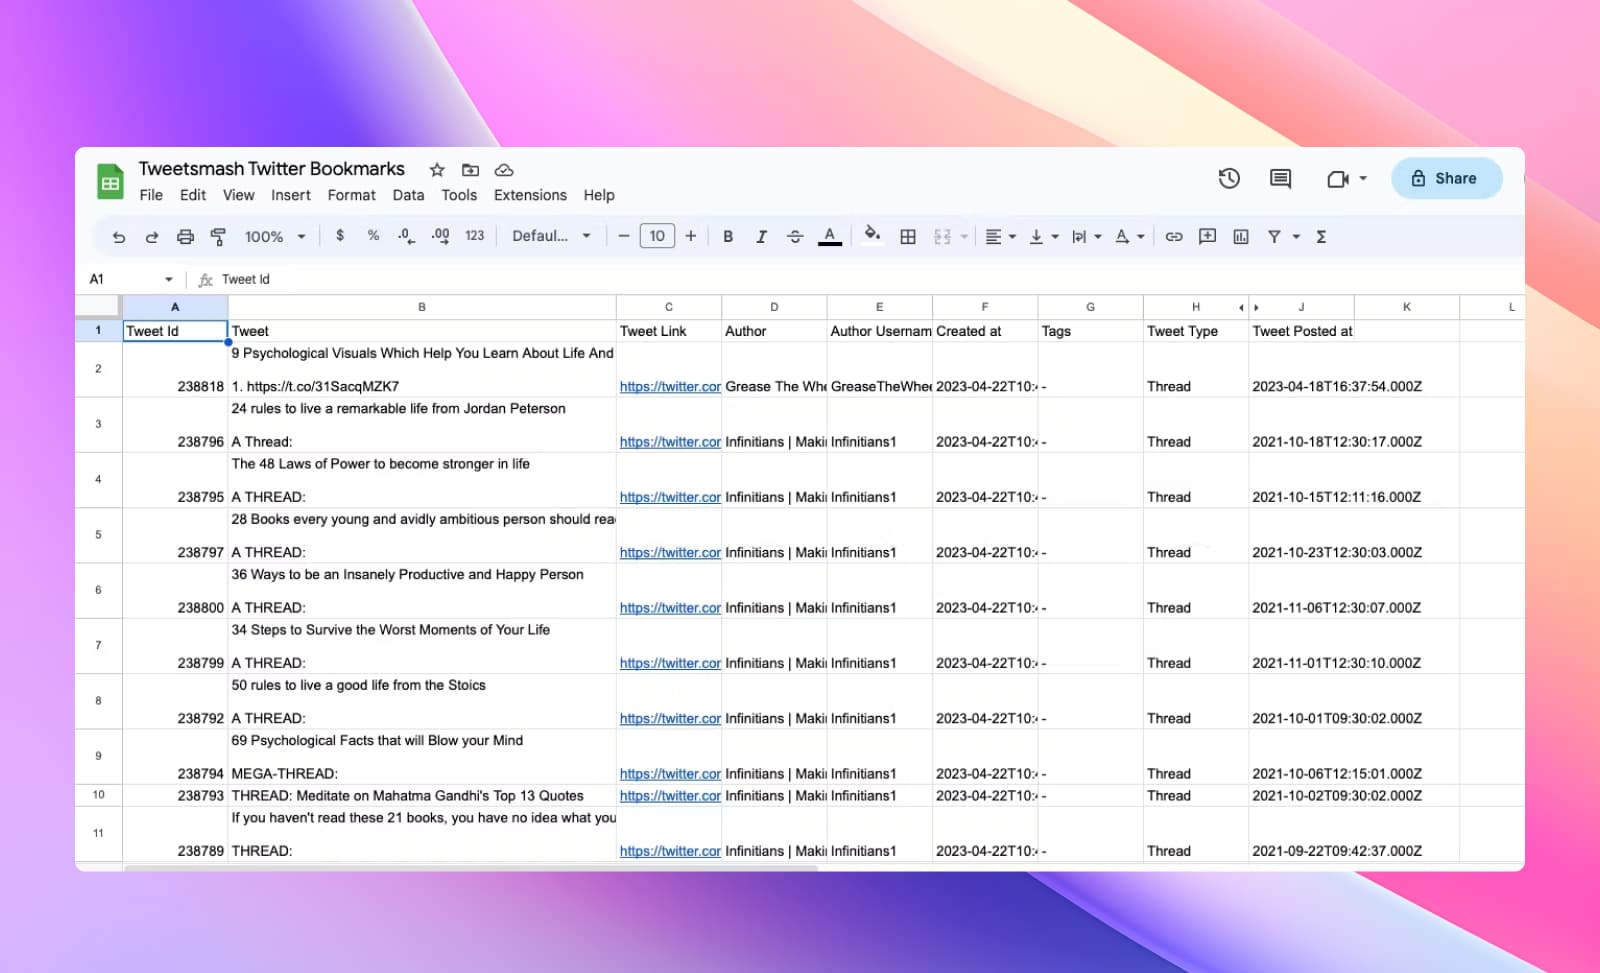Increase decimal places icon
Viewport: 1600px width, 973px height.
coord(440,236)
